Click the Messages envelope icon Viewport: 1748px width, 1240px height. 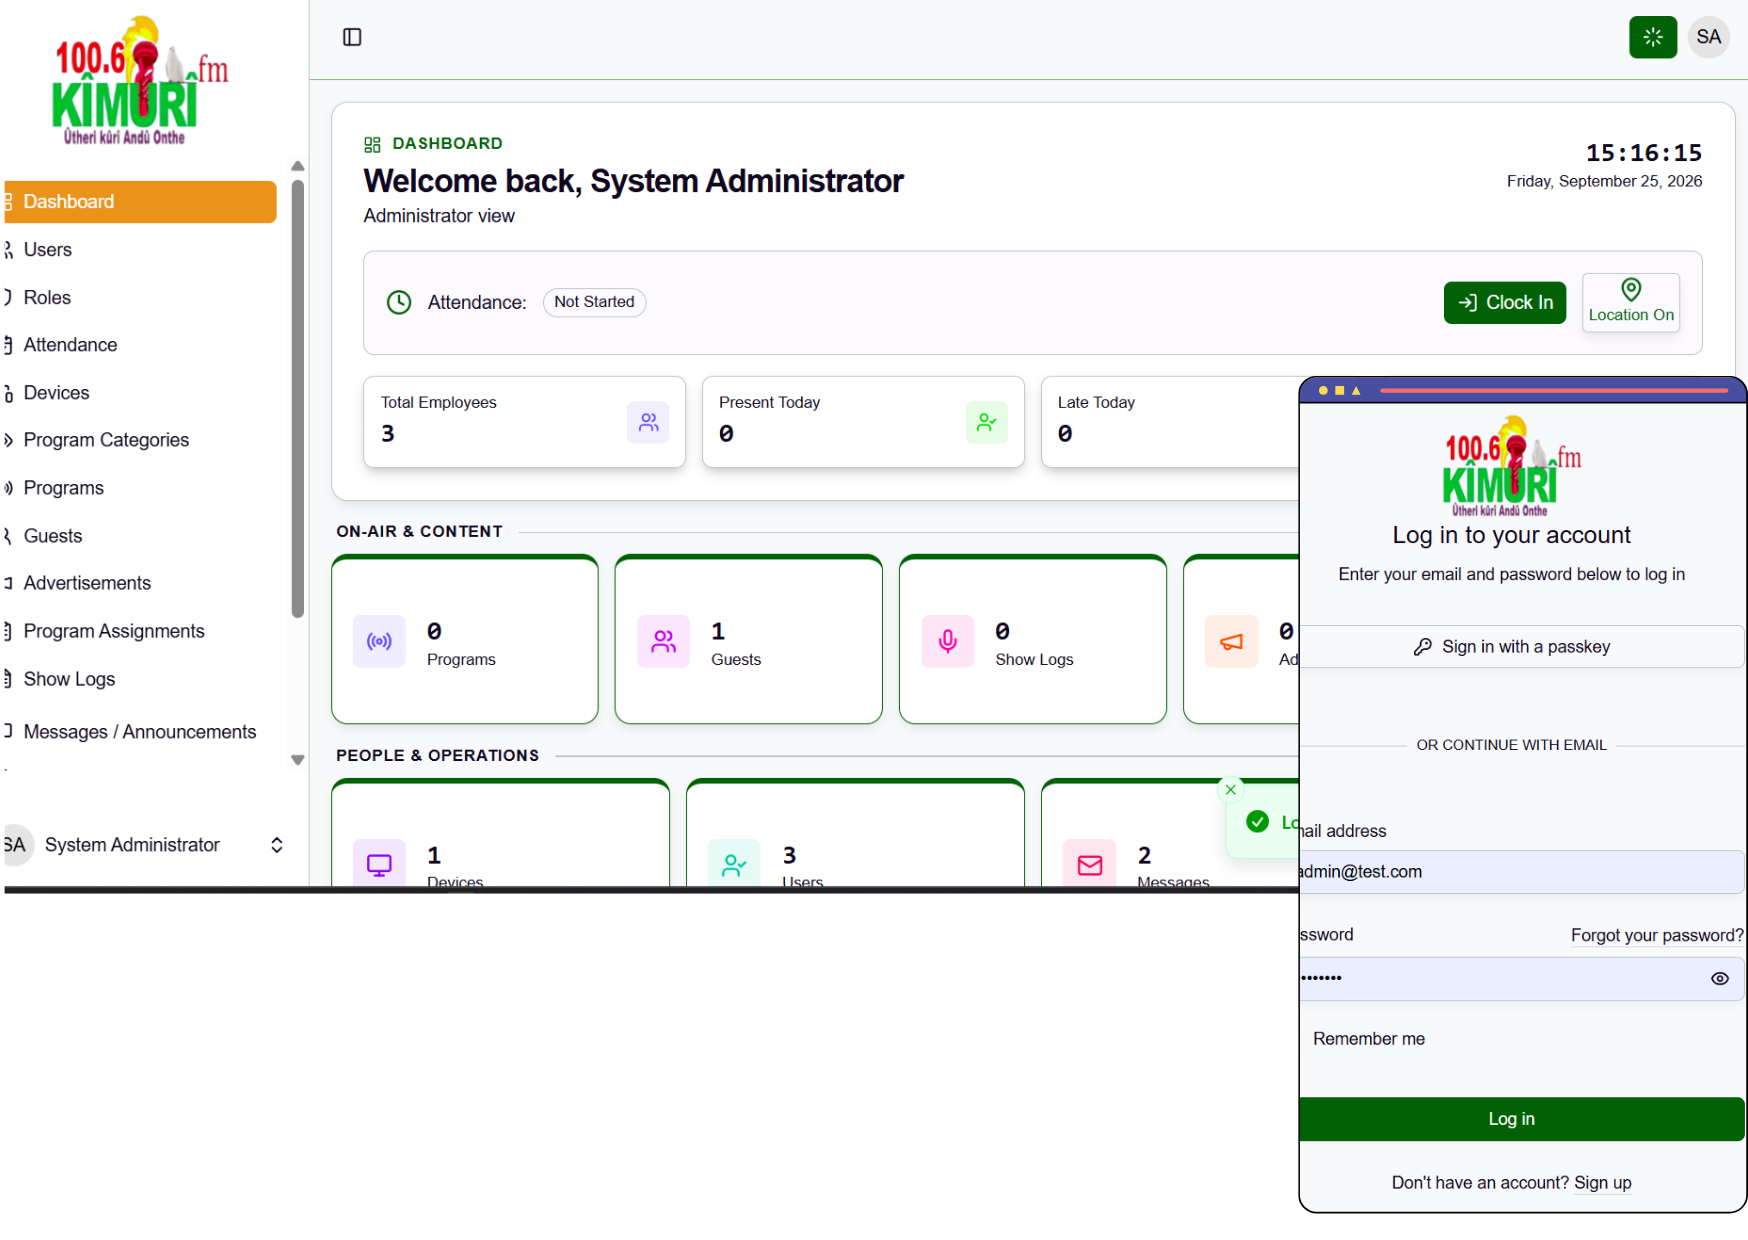[1090, 864]
